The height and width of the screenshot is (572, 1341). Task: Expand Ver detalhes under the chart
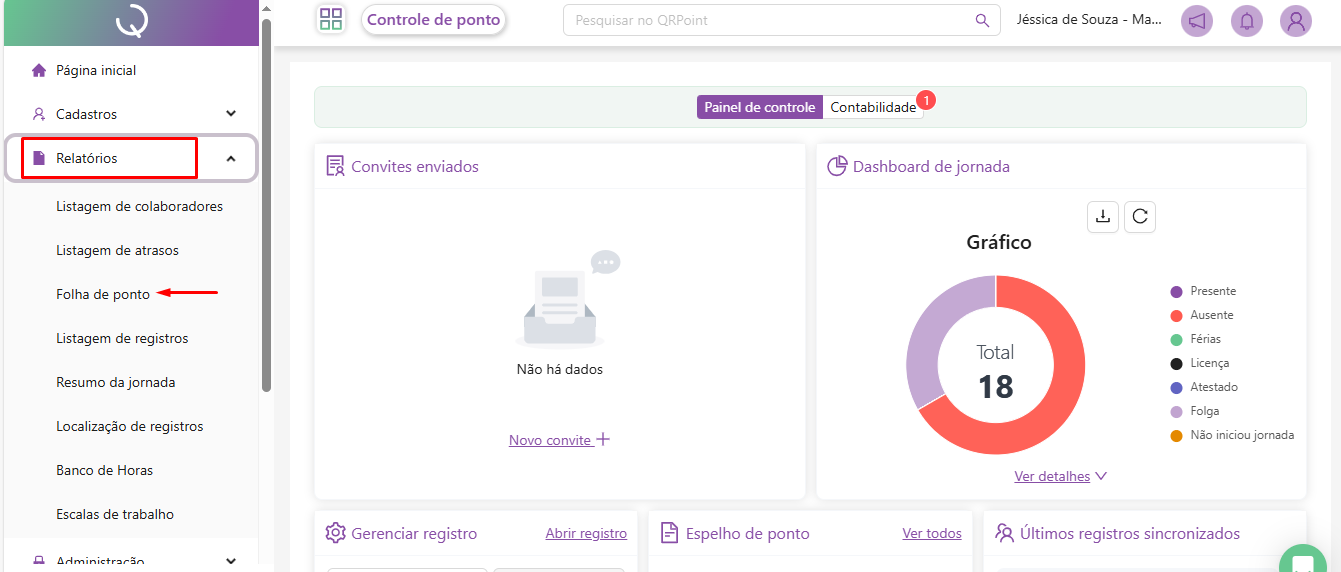(1060, 477)
